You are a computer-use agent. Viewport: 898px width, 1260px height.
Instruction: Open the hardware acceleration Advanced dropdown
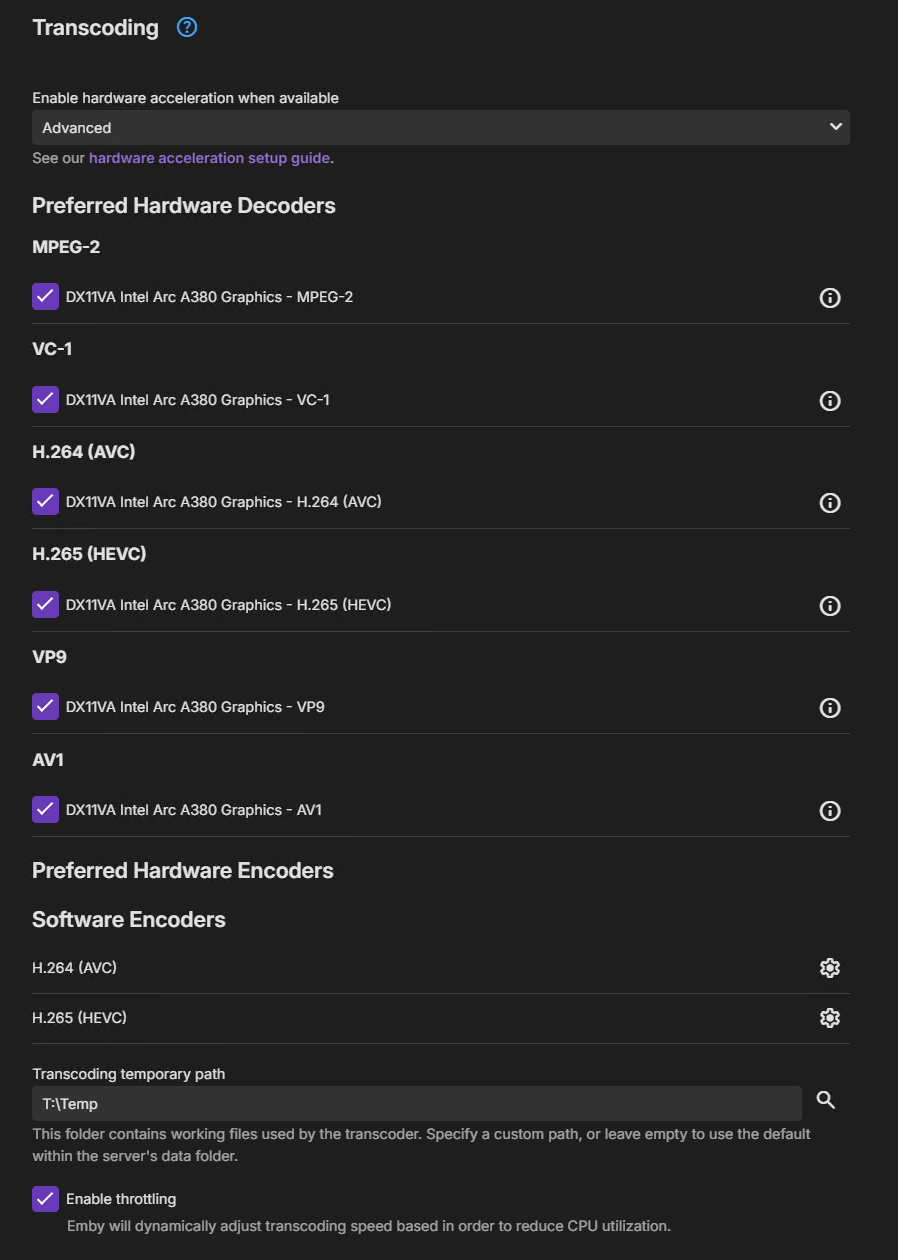441,128
